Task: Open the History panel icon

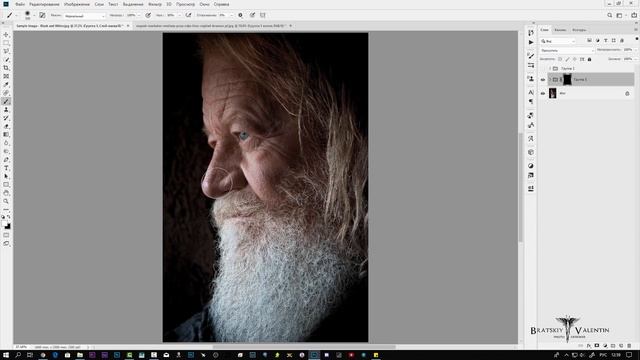Action: point(531,33)
